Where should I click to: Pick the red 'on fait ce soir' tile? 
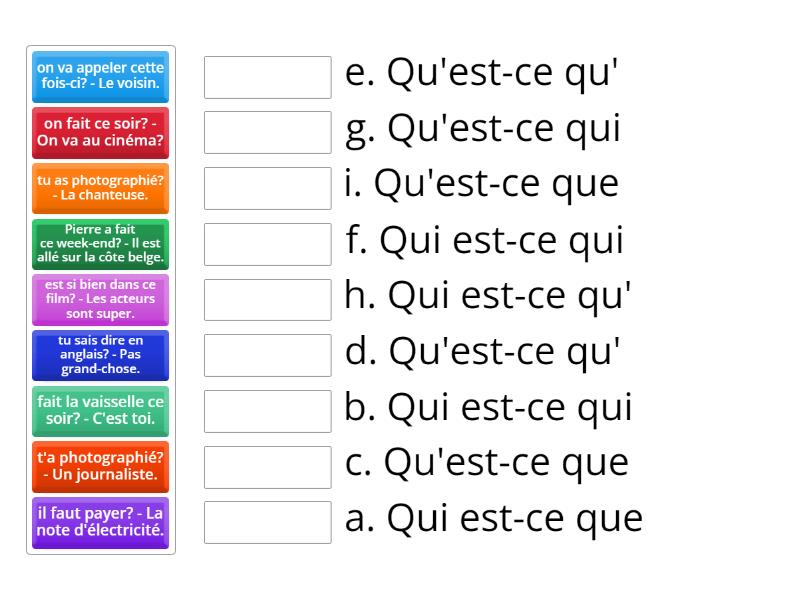pyautogui.click(x=101, y=133)
